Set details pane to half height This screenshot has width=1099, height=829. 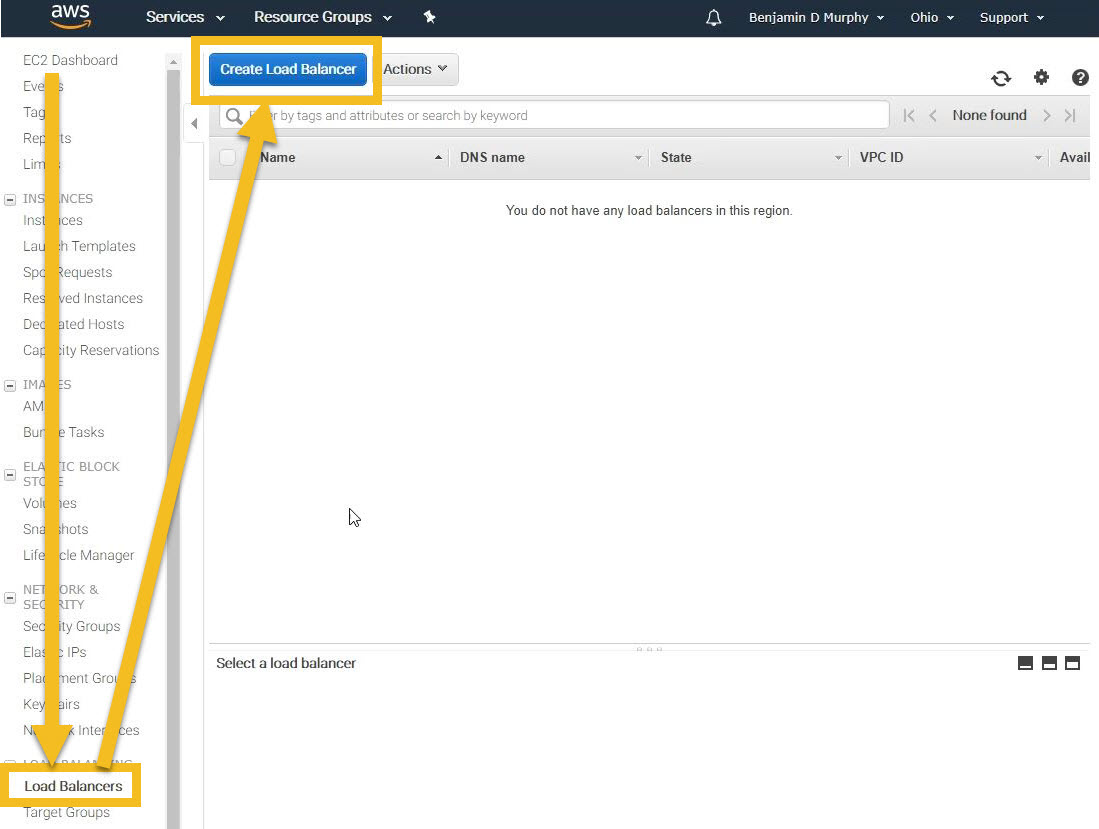[1049, 663]
